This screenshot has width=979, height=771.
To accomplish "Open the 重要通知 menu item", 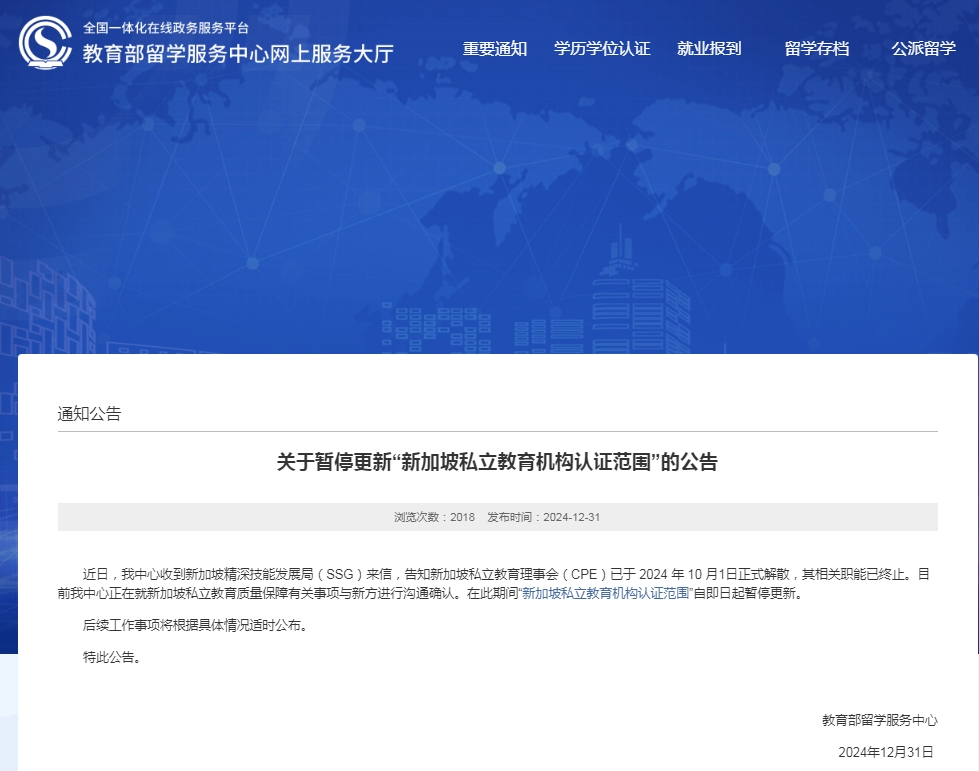I will (x=495, y=49).
